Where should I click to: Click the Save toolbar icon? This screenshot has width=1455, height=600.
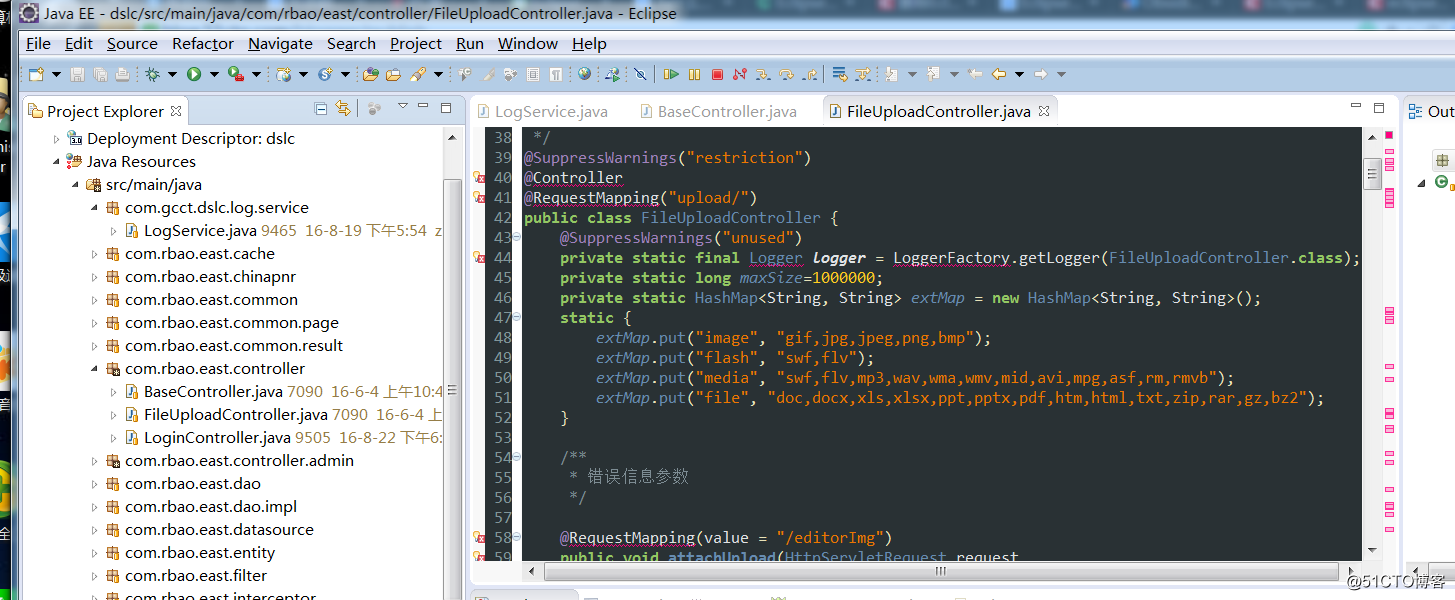pos(77,74)
